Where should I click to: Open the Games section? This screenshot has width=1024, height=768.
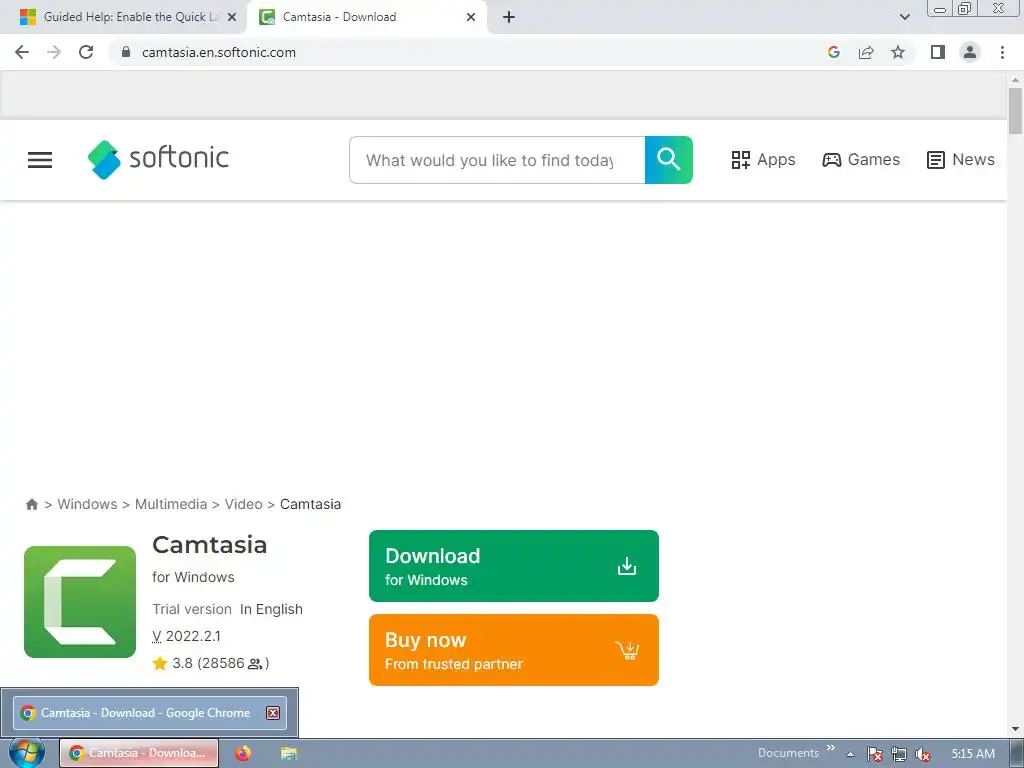[x=861, y=159]
